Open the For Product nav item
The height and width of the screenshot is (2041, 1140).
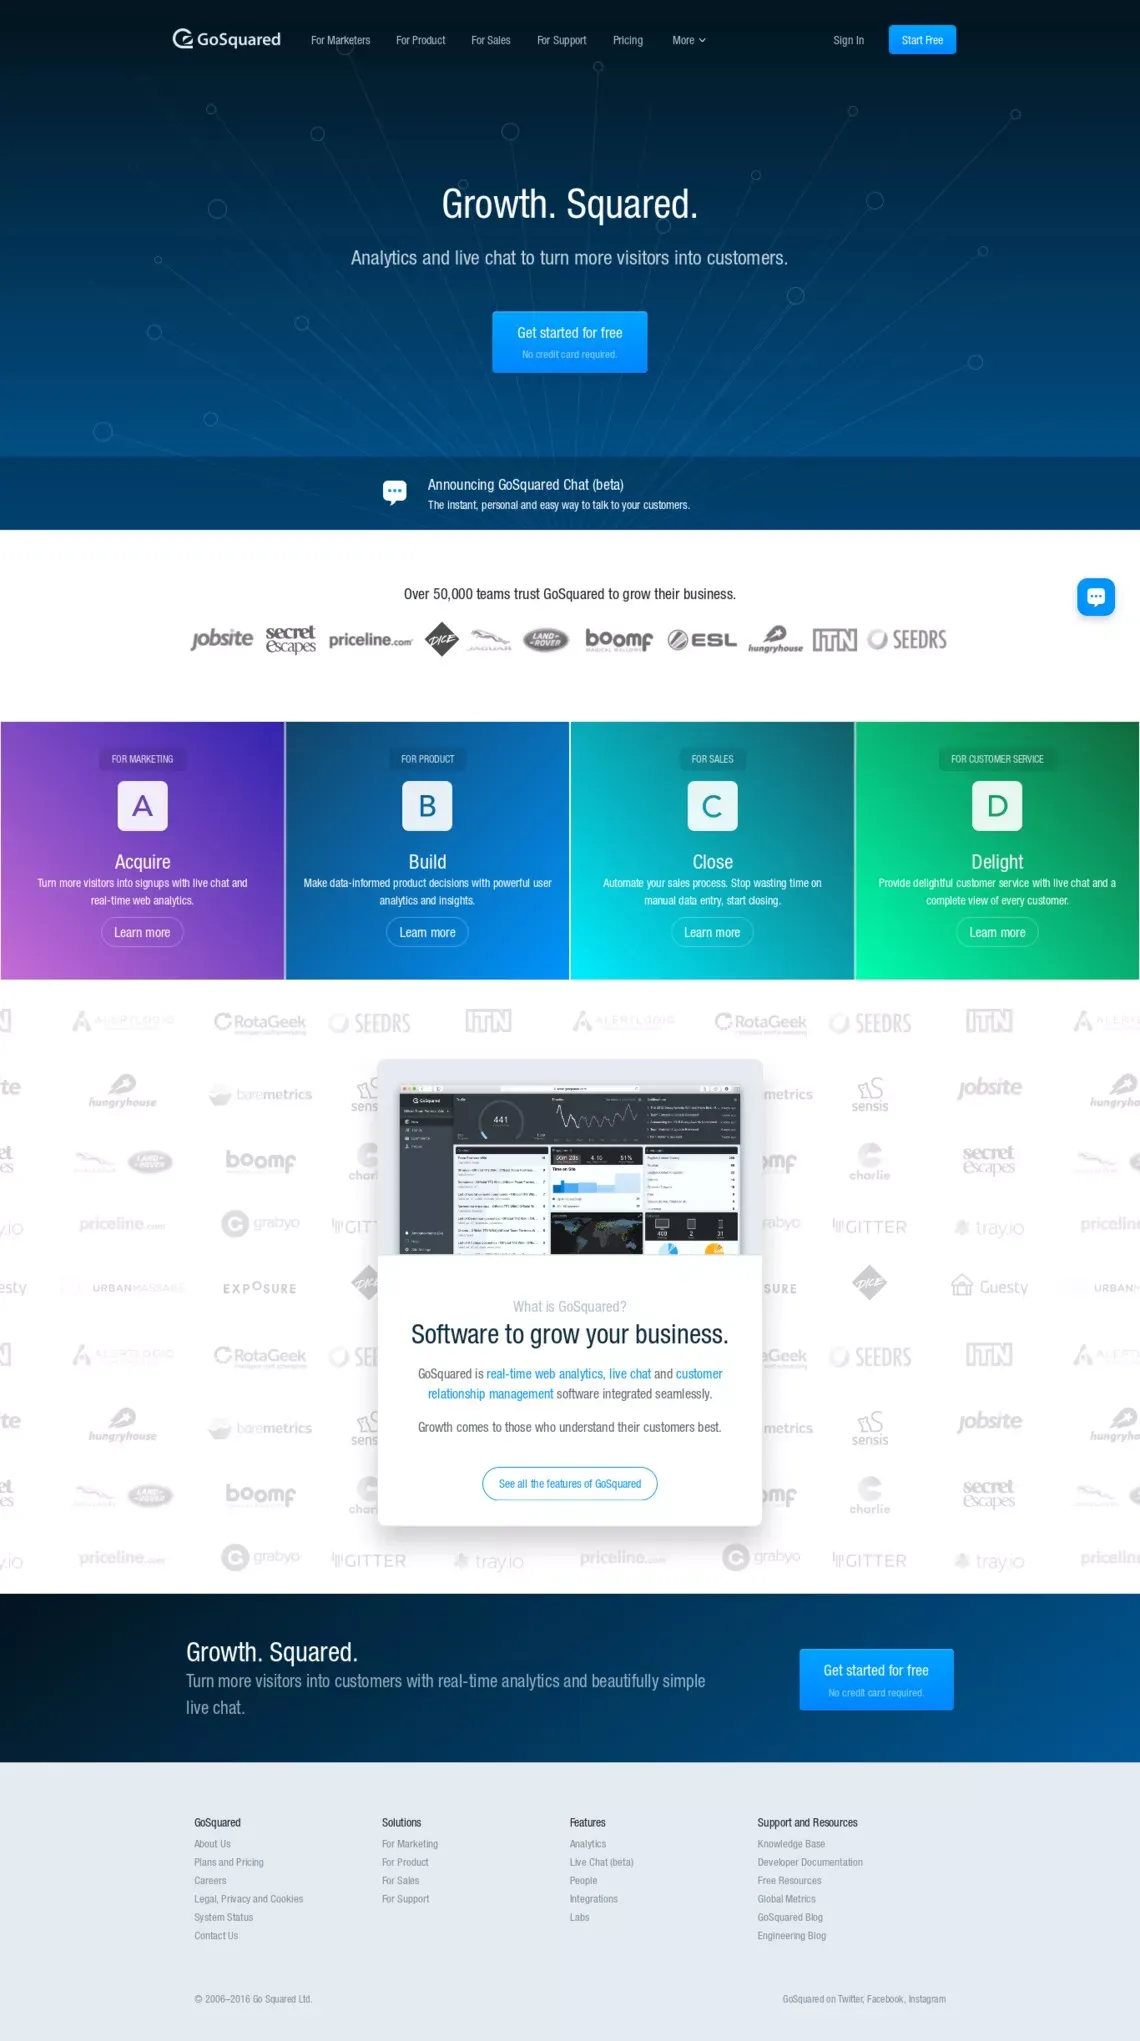[x=421, y=41]
